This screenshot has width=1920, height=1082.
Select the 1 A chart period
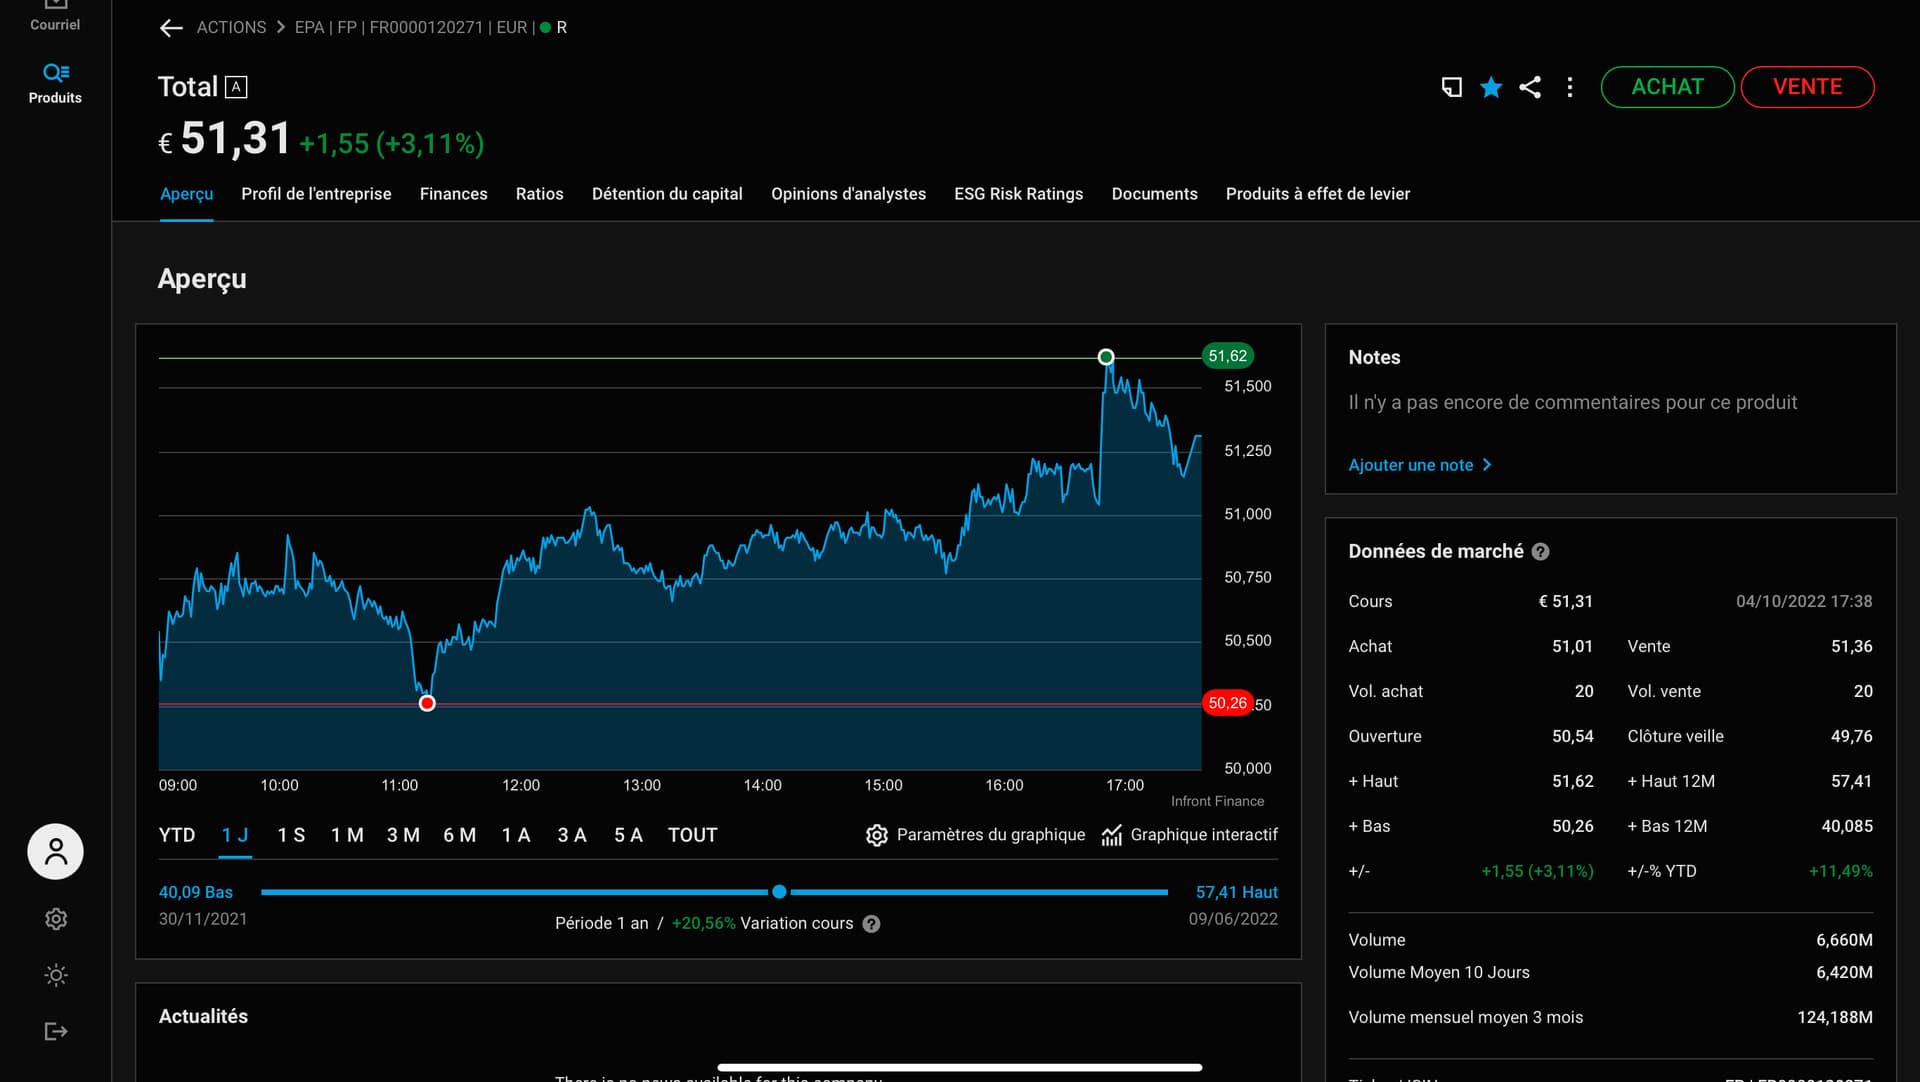click(x=516, y=835)
